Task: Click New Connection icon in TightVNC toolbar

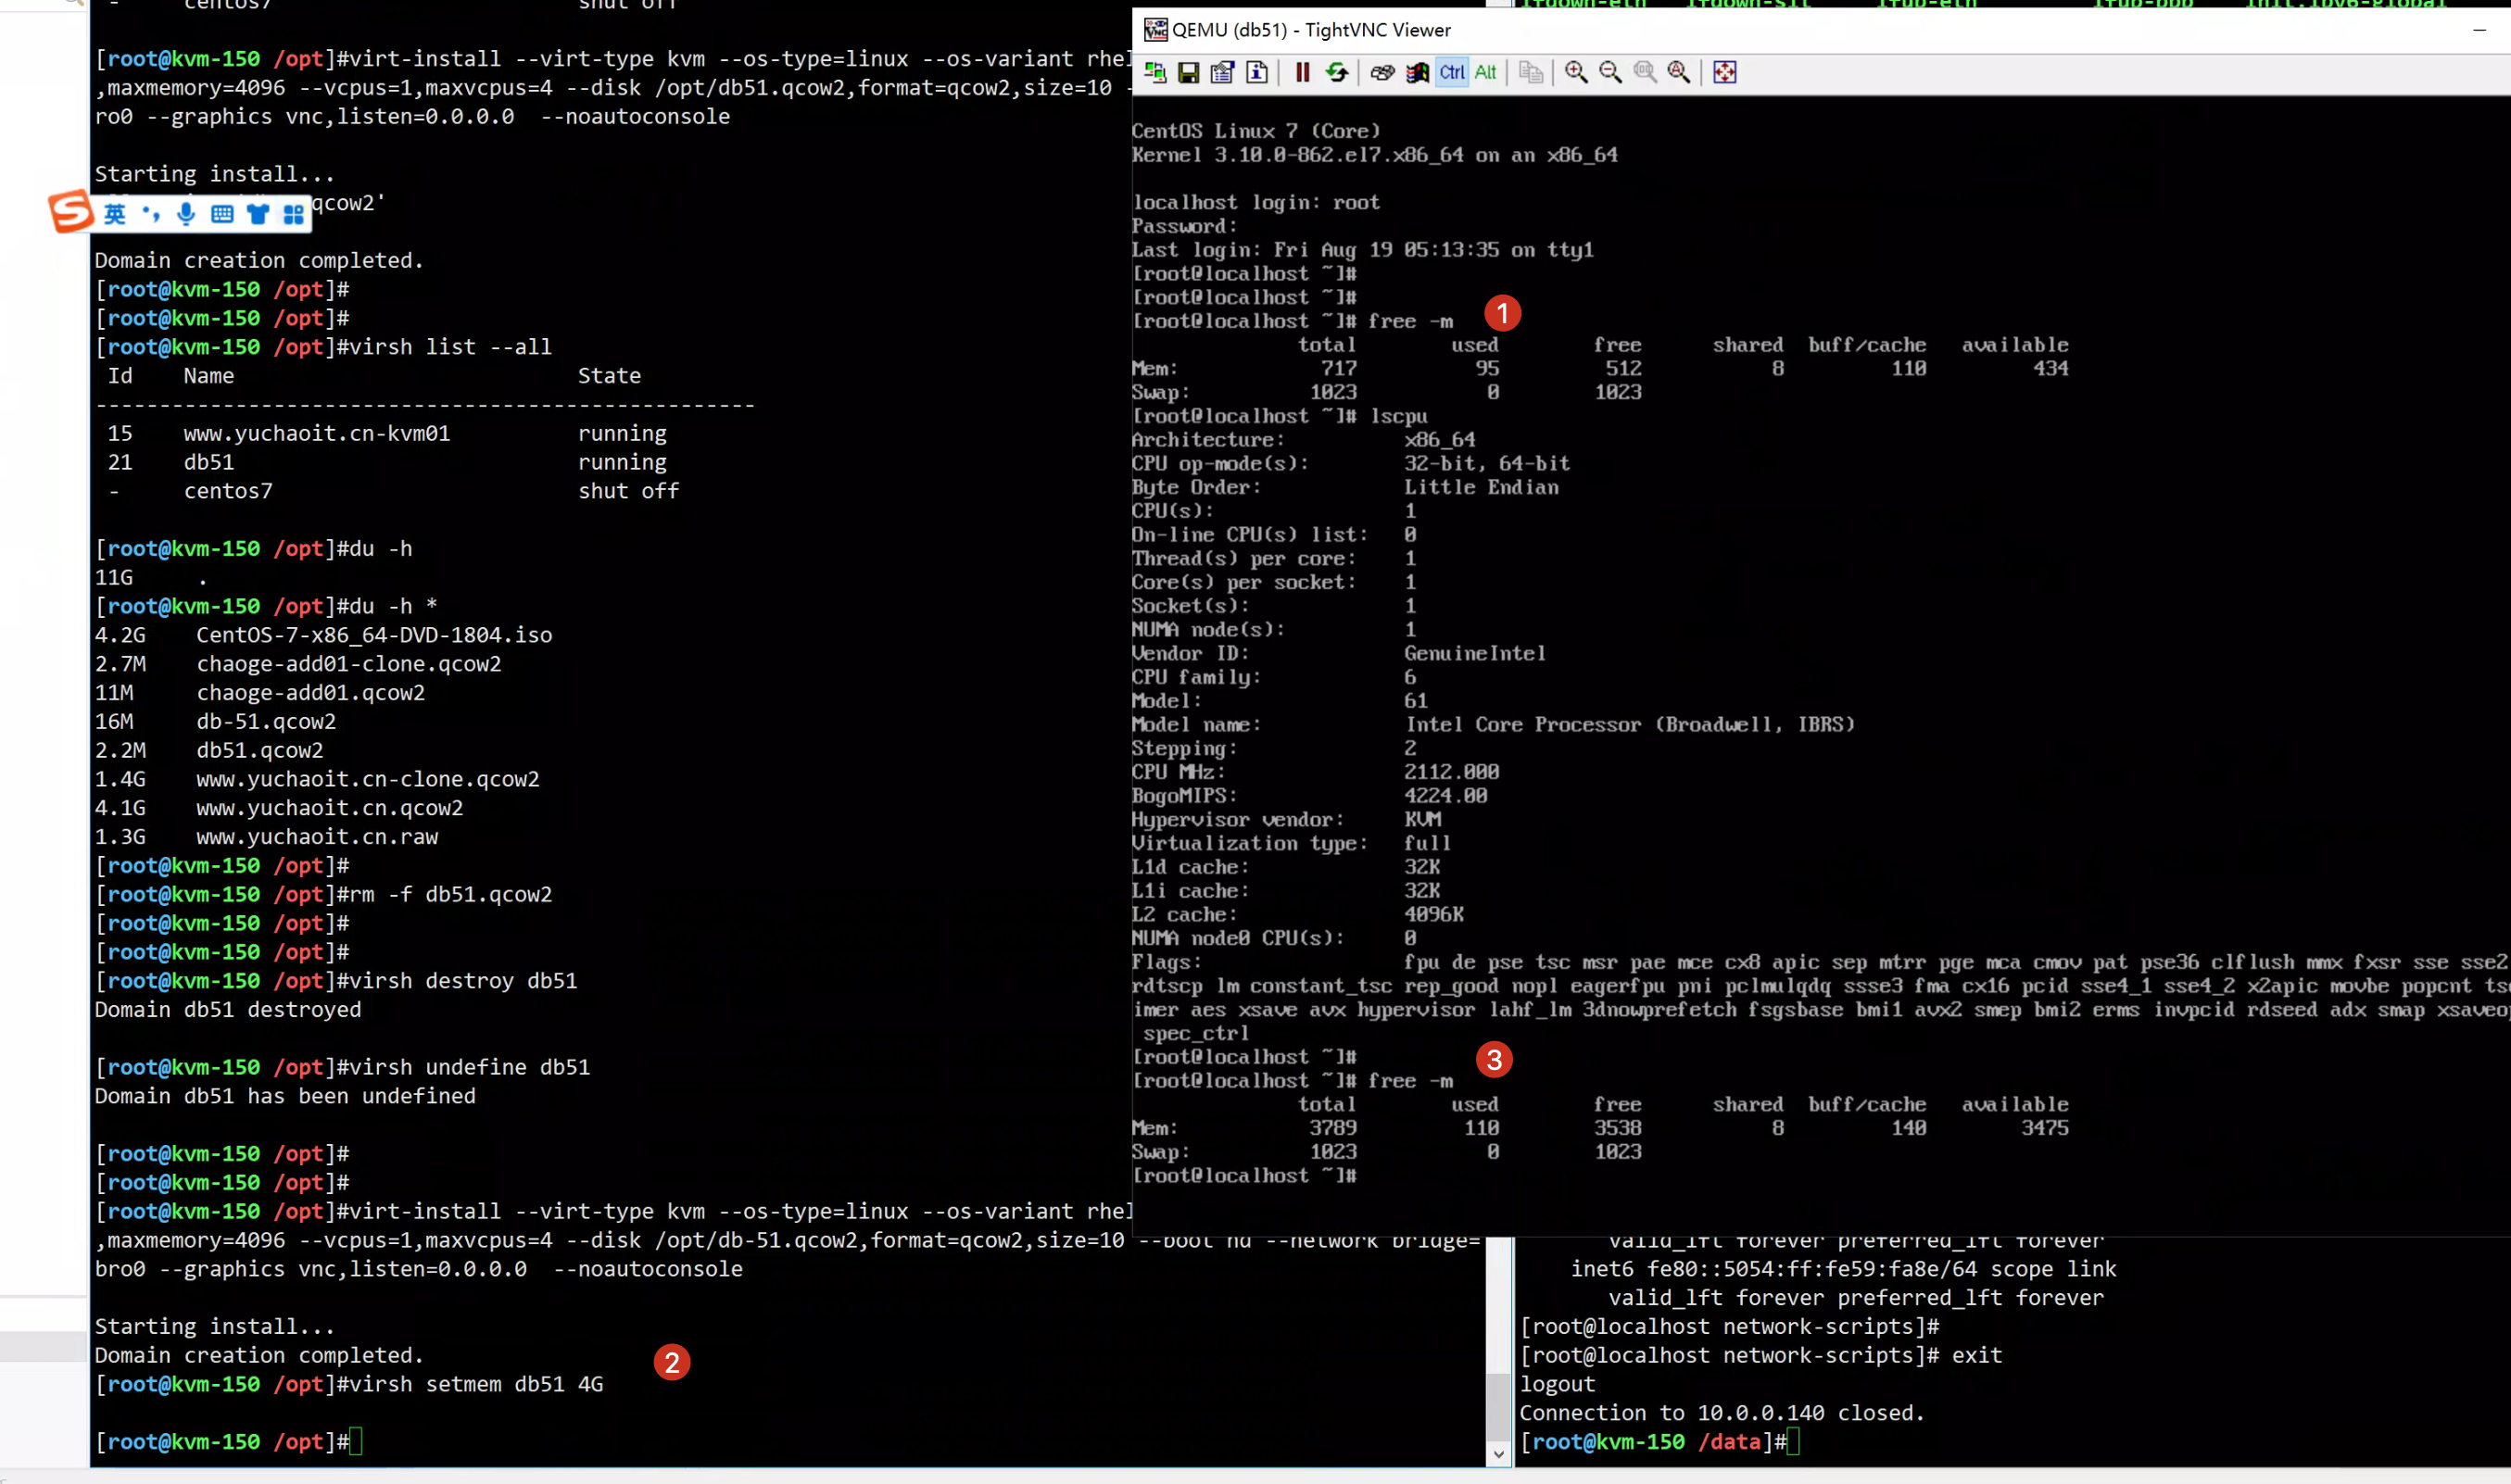Action: point(1155,72)
